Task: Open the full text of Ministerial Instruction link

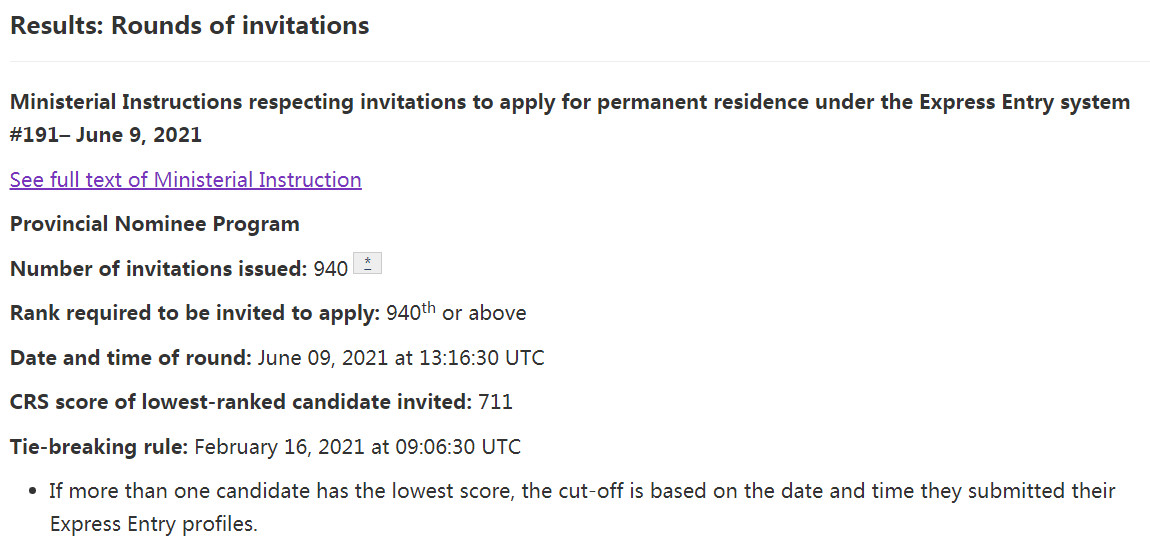Action: coord(185,180)
